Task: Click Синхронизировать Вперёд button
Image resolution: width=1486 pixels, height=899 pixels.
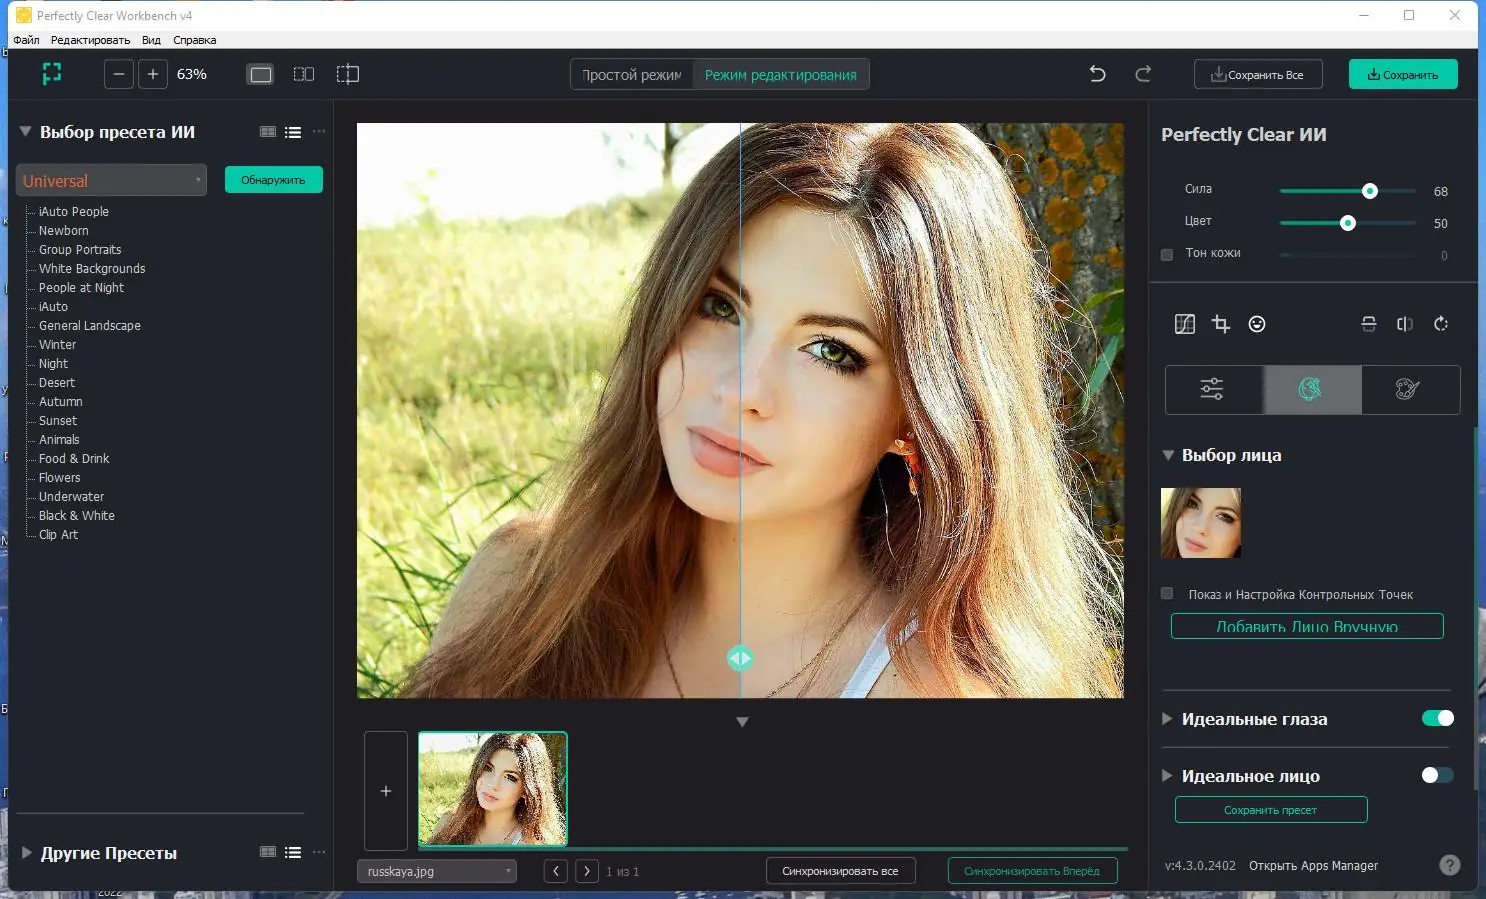Action: point(1032,871)
